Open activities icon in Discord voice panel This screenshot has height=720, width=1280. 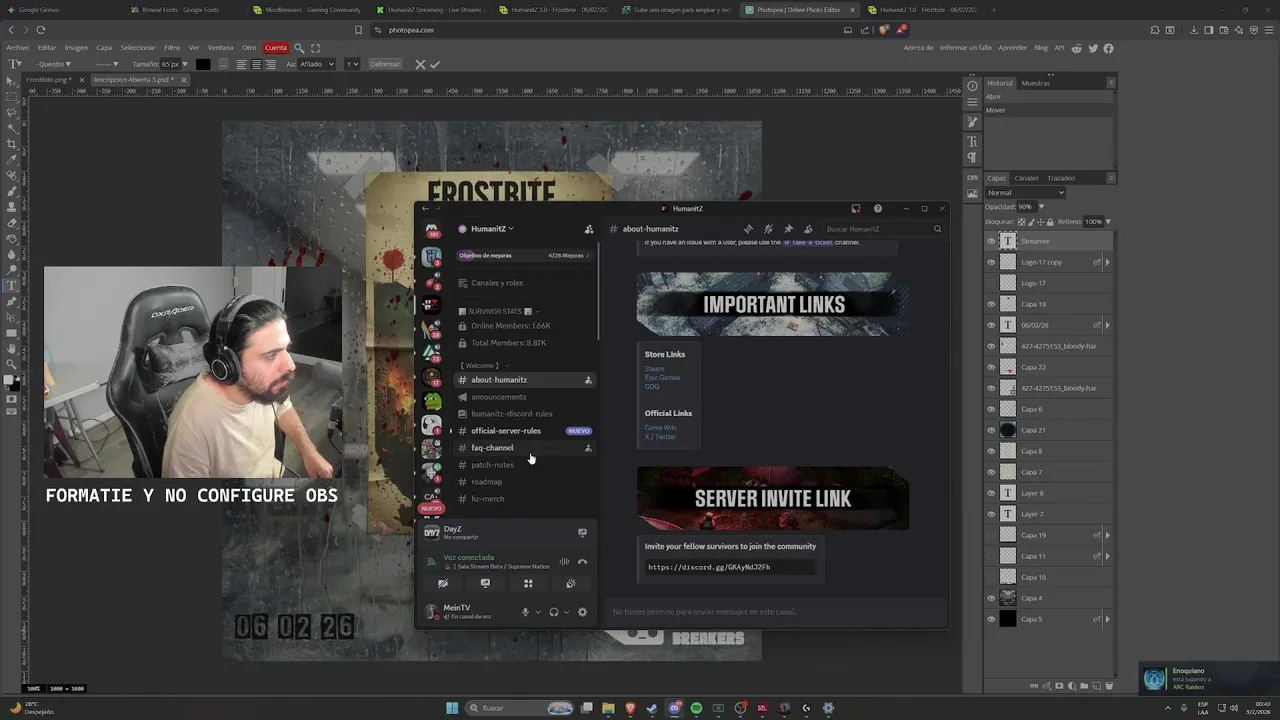tap(528, 584)
